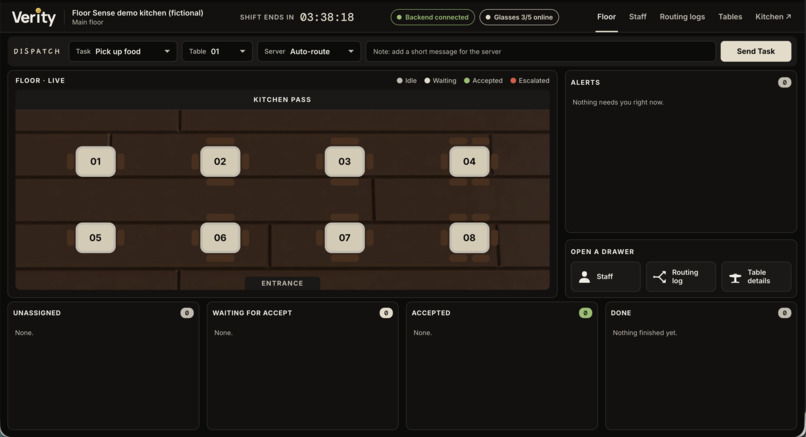806x437 pixels.
Task: Click the OPEN A DRAWER heading
Action: tap(602, 252)
